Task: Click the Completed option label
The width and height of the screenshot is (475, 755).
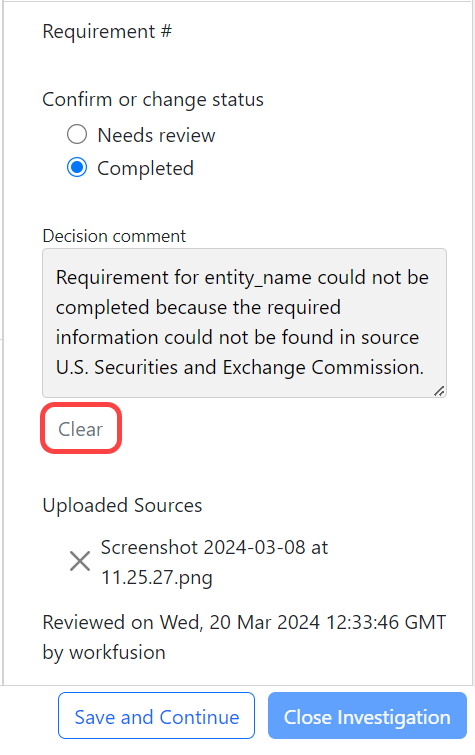Action: pos(145,169)
